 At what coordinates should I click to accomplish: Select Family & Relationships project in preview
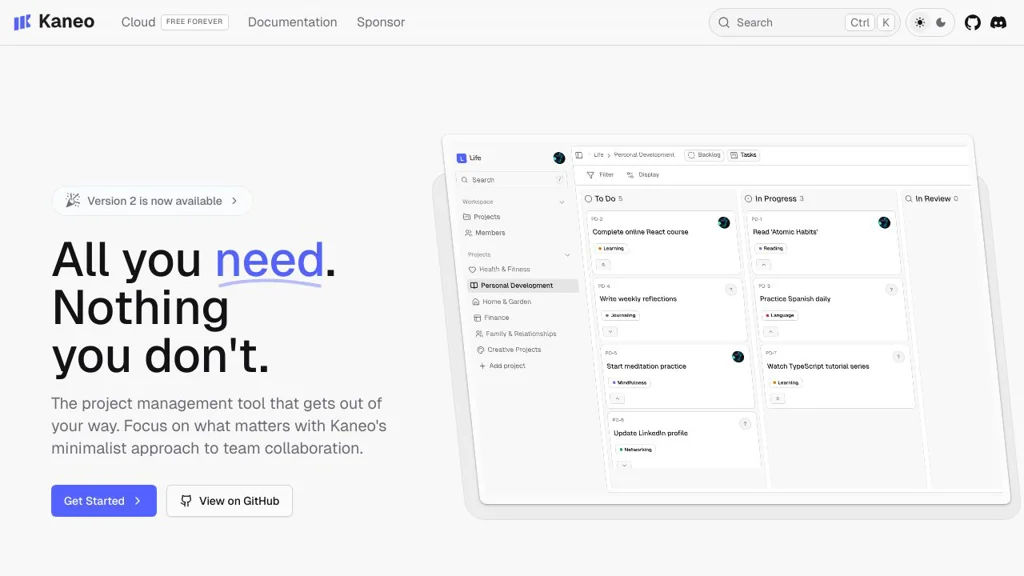(x=516, y=334)
